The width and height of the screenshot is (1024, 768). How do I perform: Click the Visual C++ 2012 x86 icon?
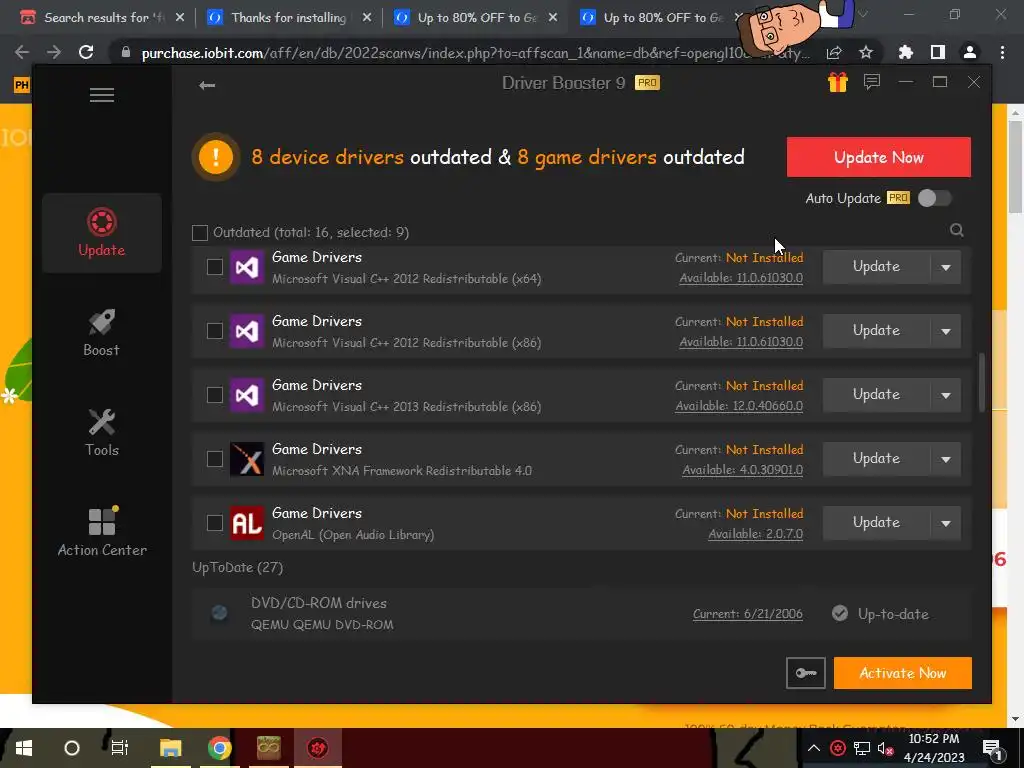(247, 331)
